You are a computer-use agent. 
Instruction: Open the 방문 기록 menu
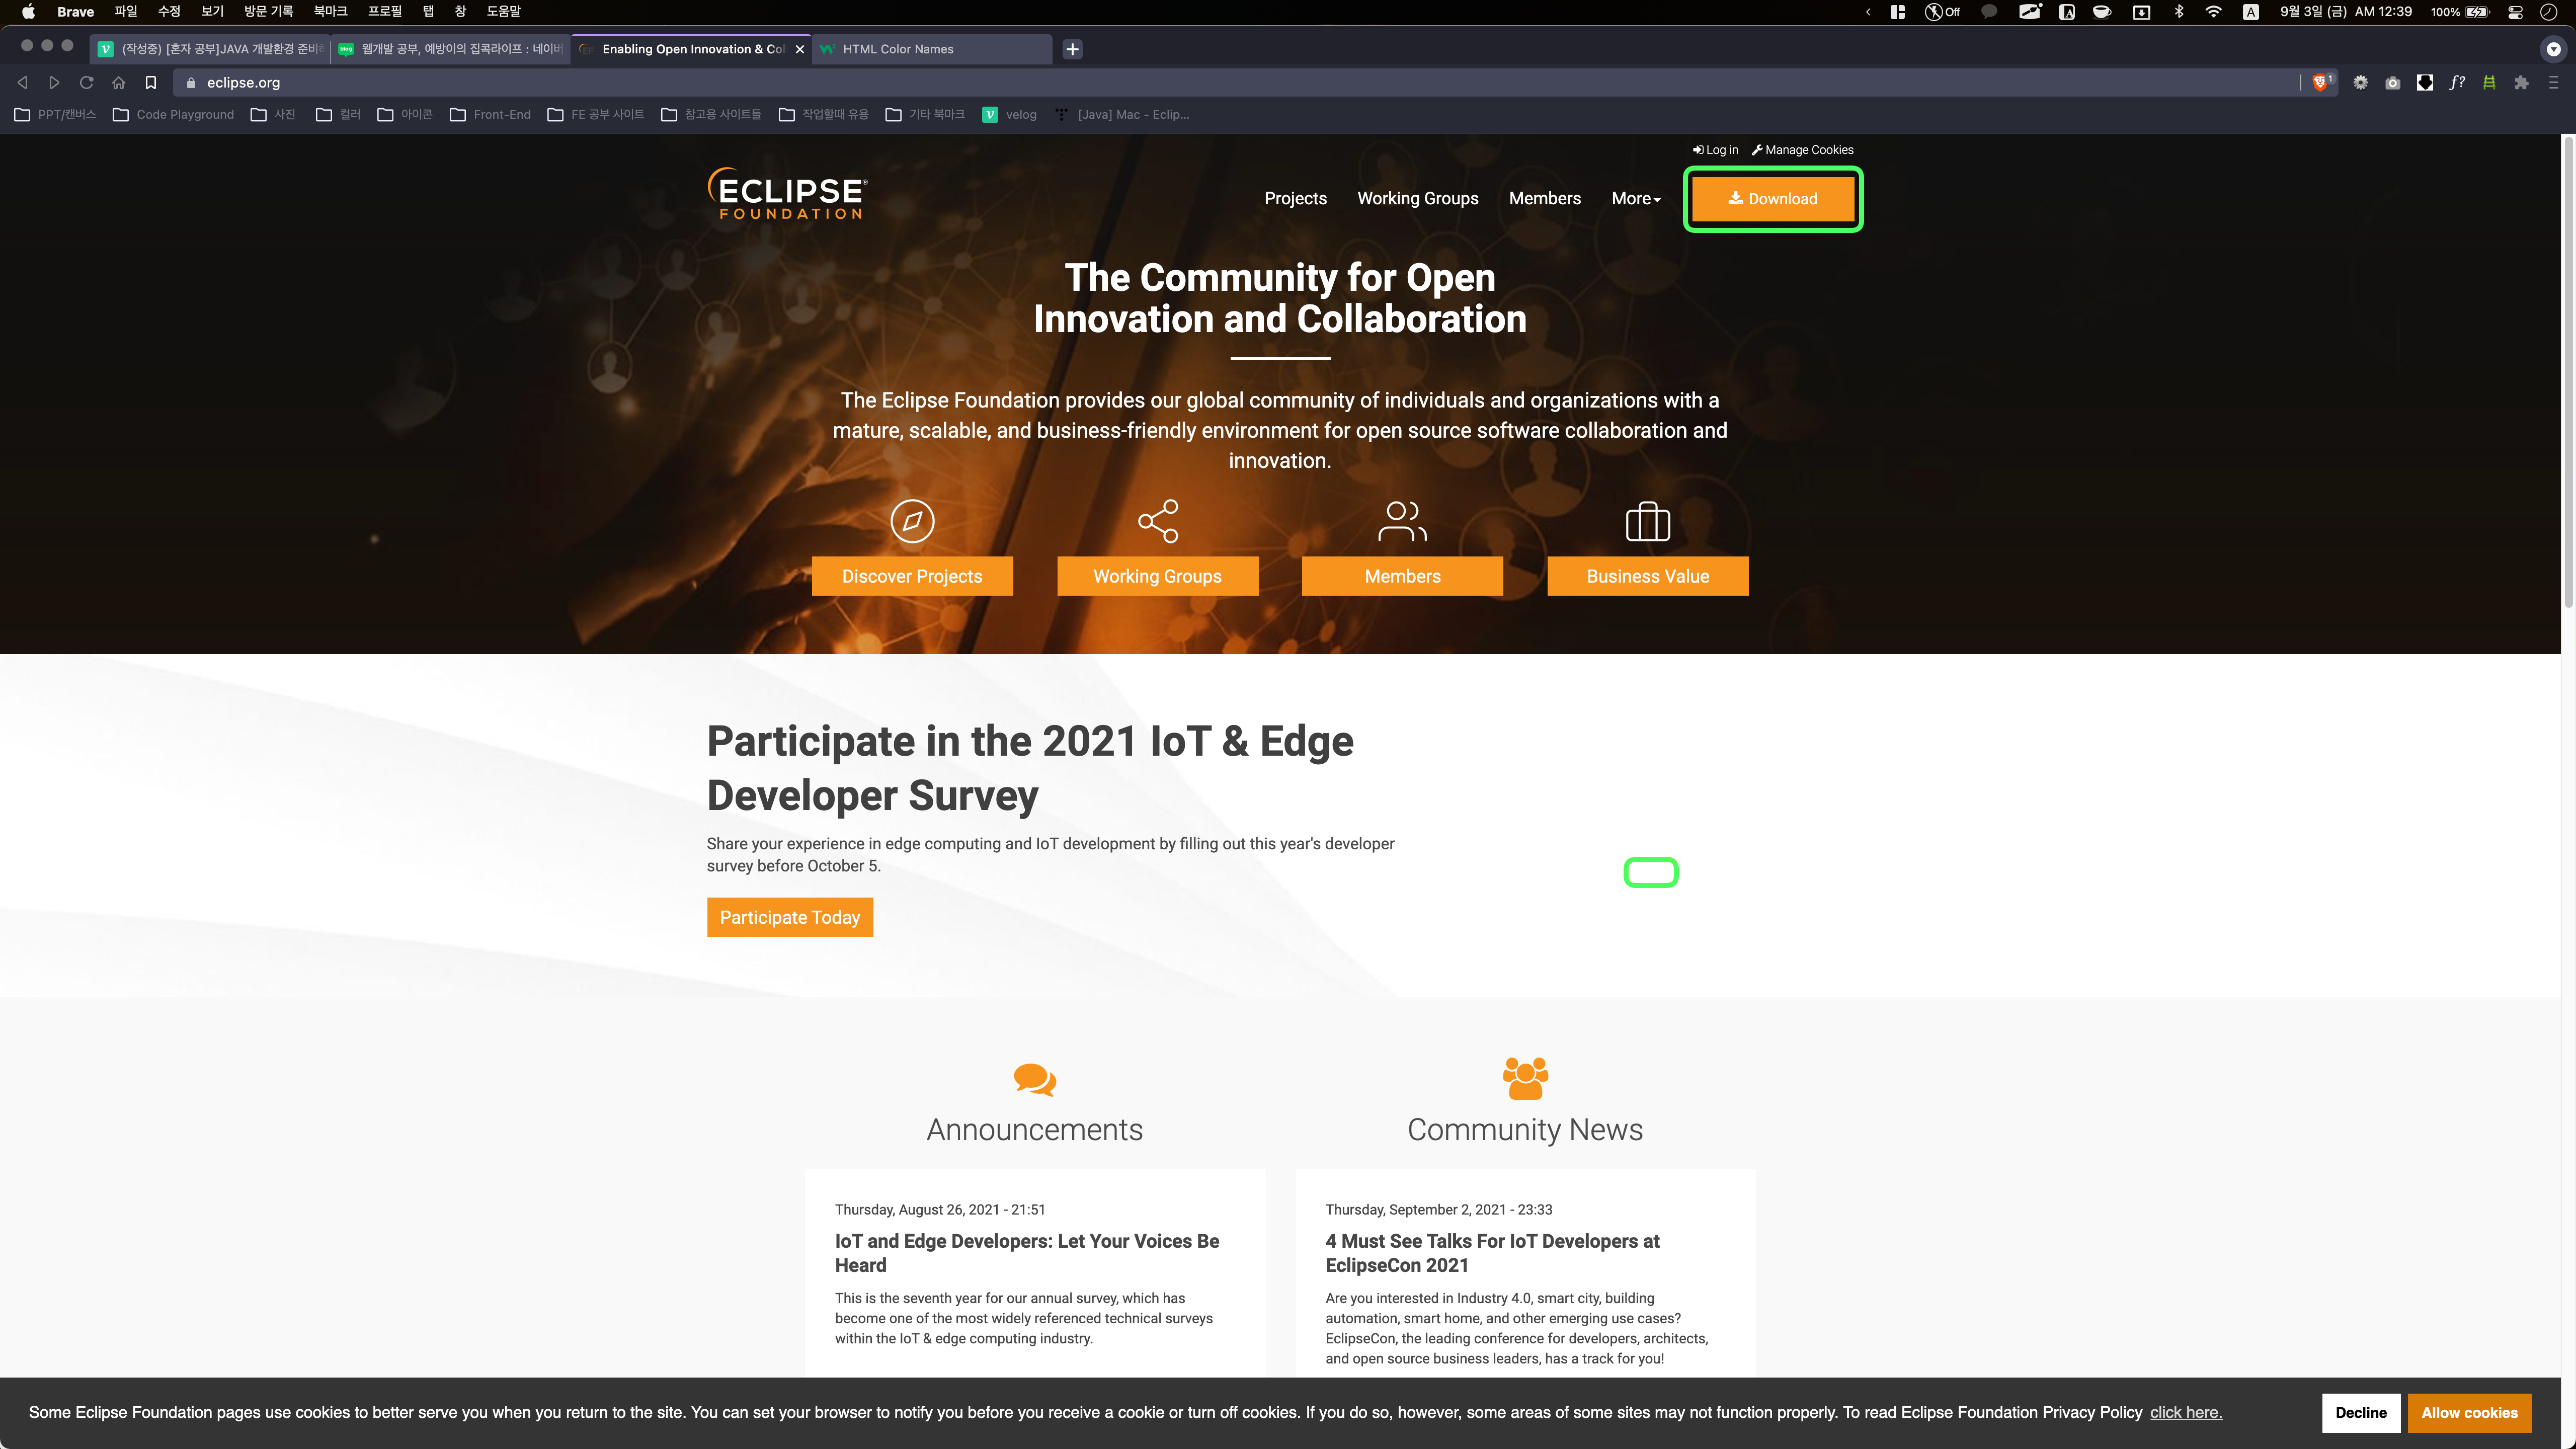click(268, 12)
